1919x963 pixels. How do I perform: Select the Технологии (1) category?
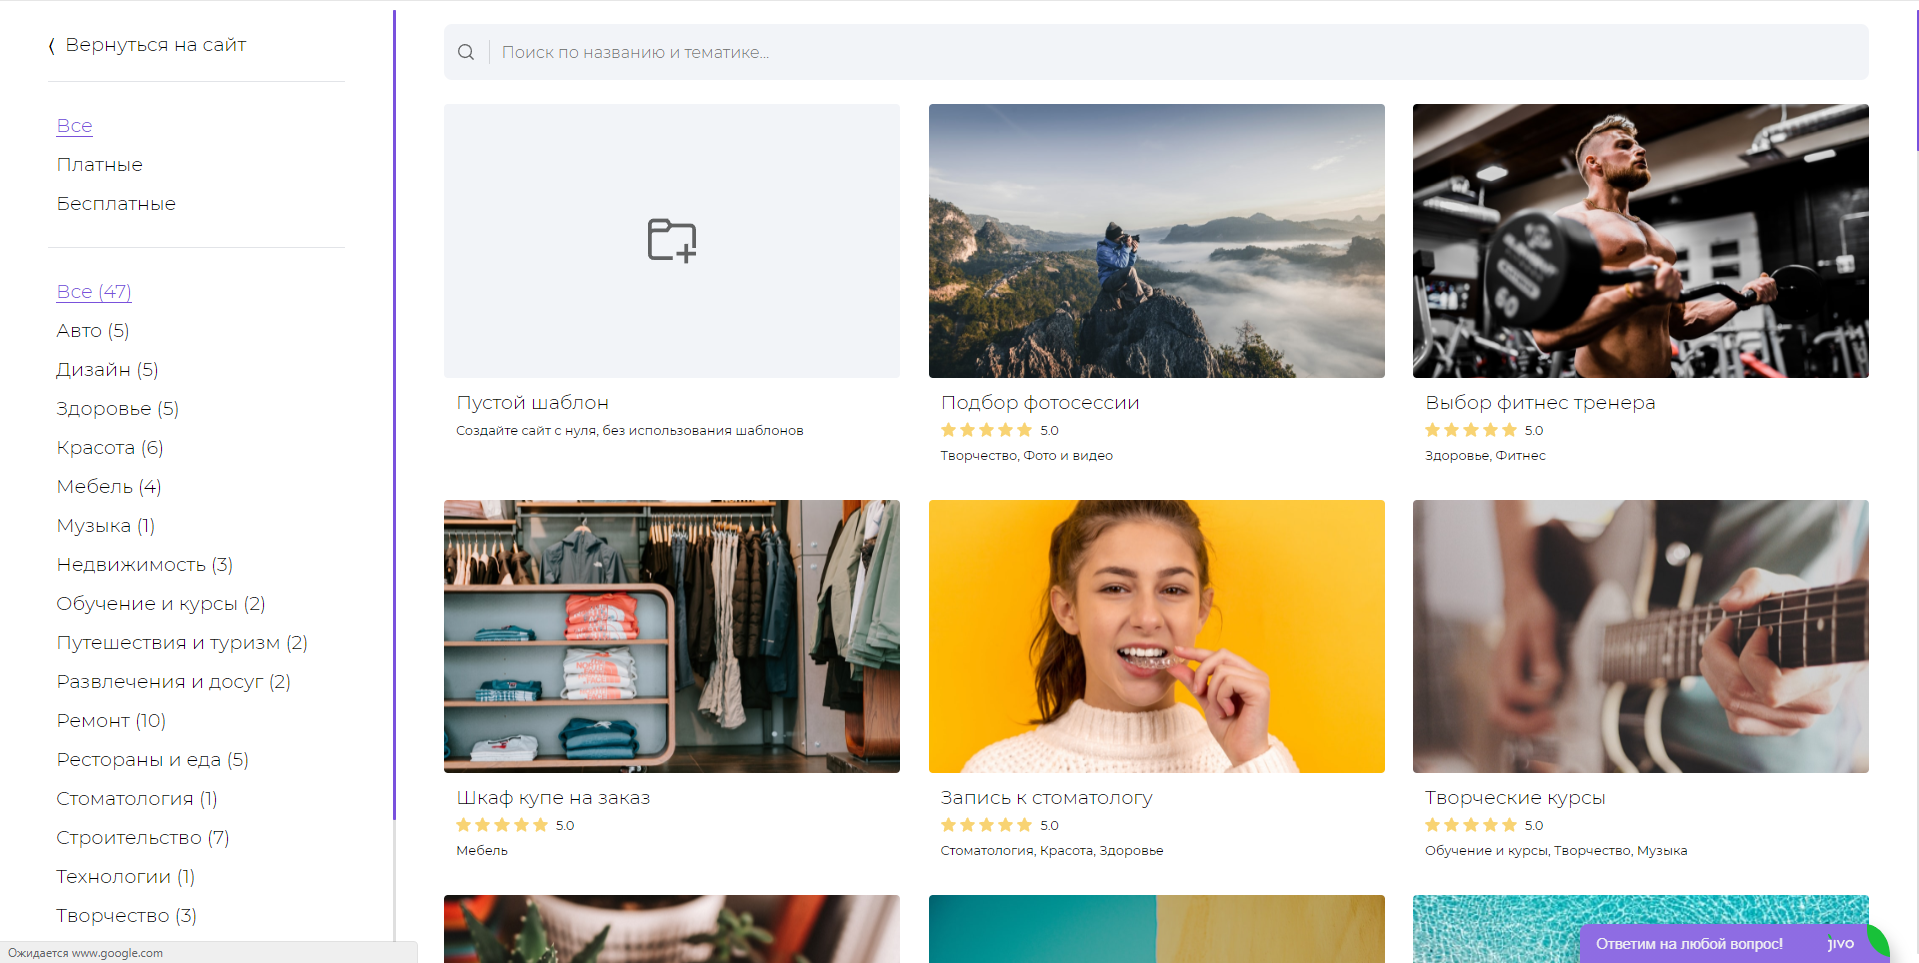click(126, 877)
